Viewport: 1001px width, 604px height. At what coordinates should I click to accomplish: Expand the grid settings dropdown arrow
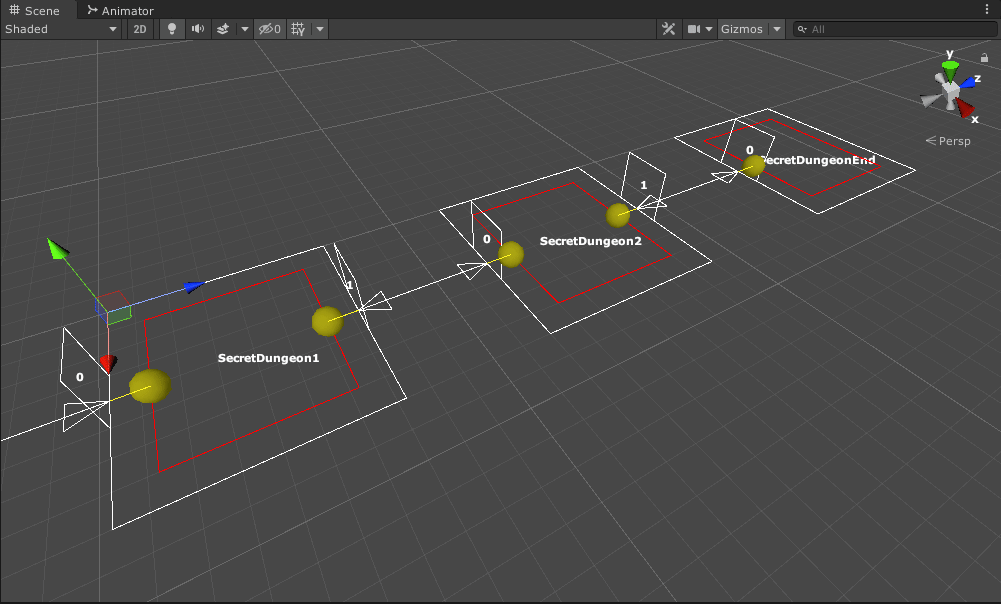point(320,29)
